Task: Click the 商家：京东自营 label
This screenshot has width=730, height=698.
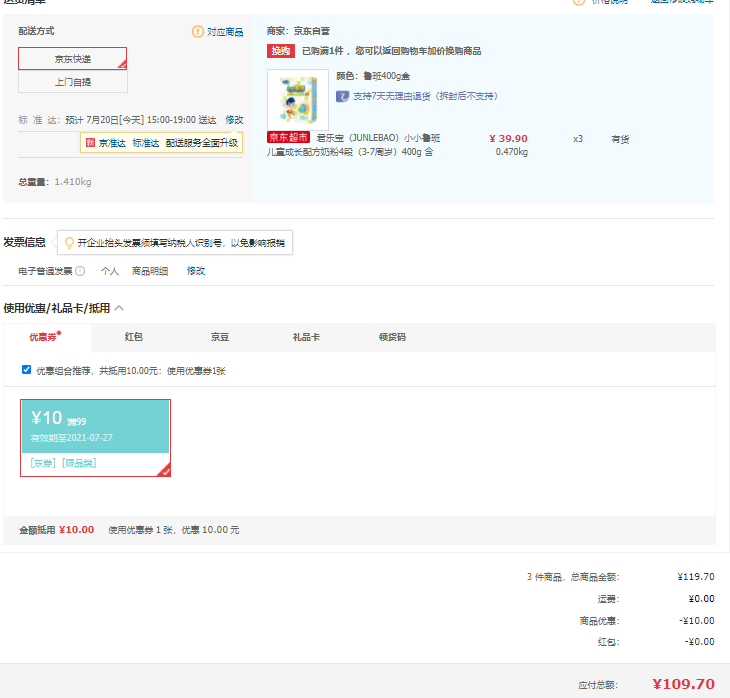Action: [298, 31]
